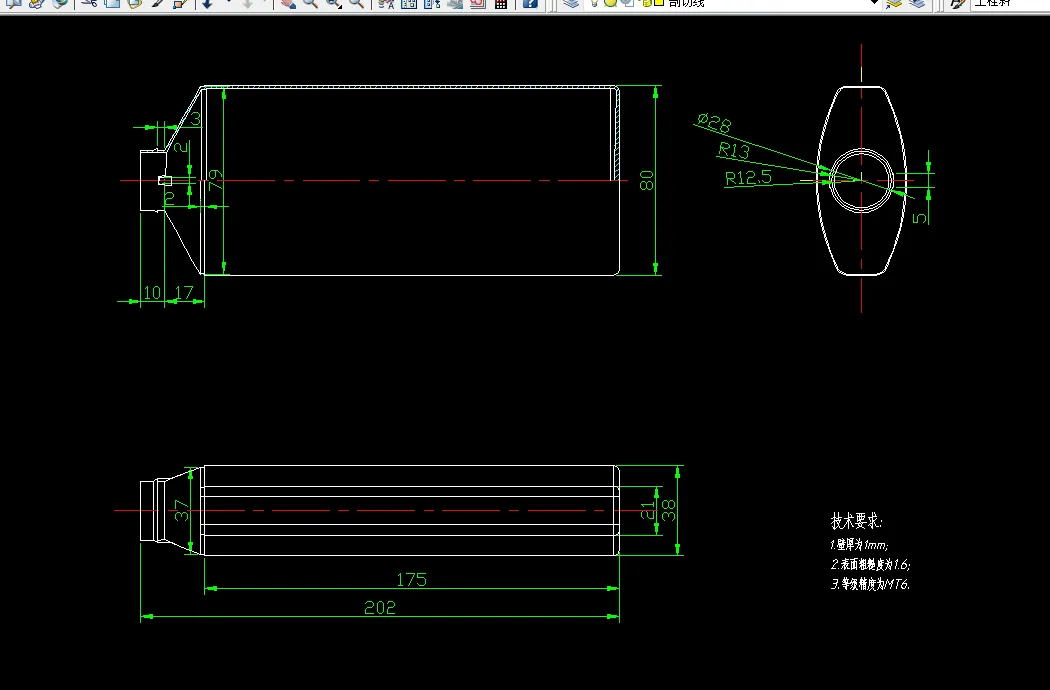
Task: Click the Cut to clipboard scissors icon
Action: click(x=88, y=3)
